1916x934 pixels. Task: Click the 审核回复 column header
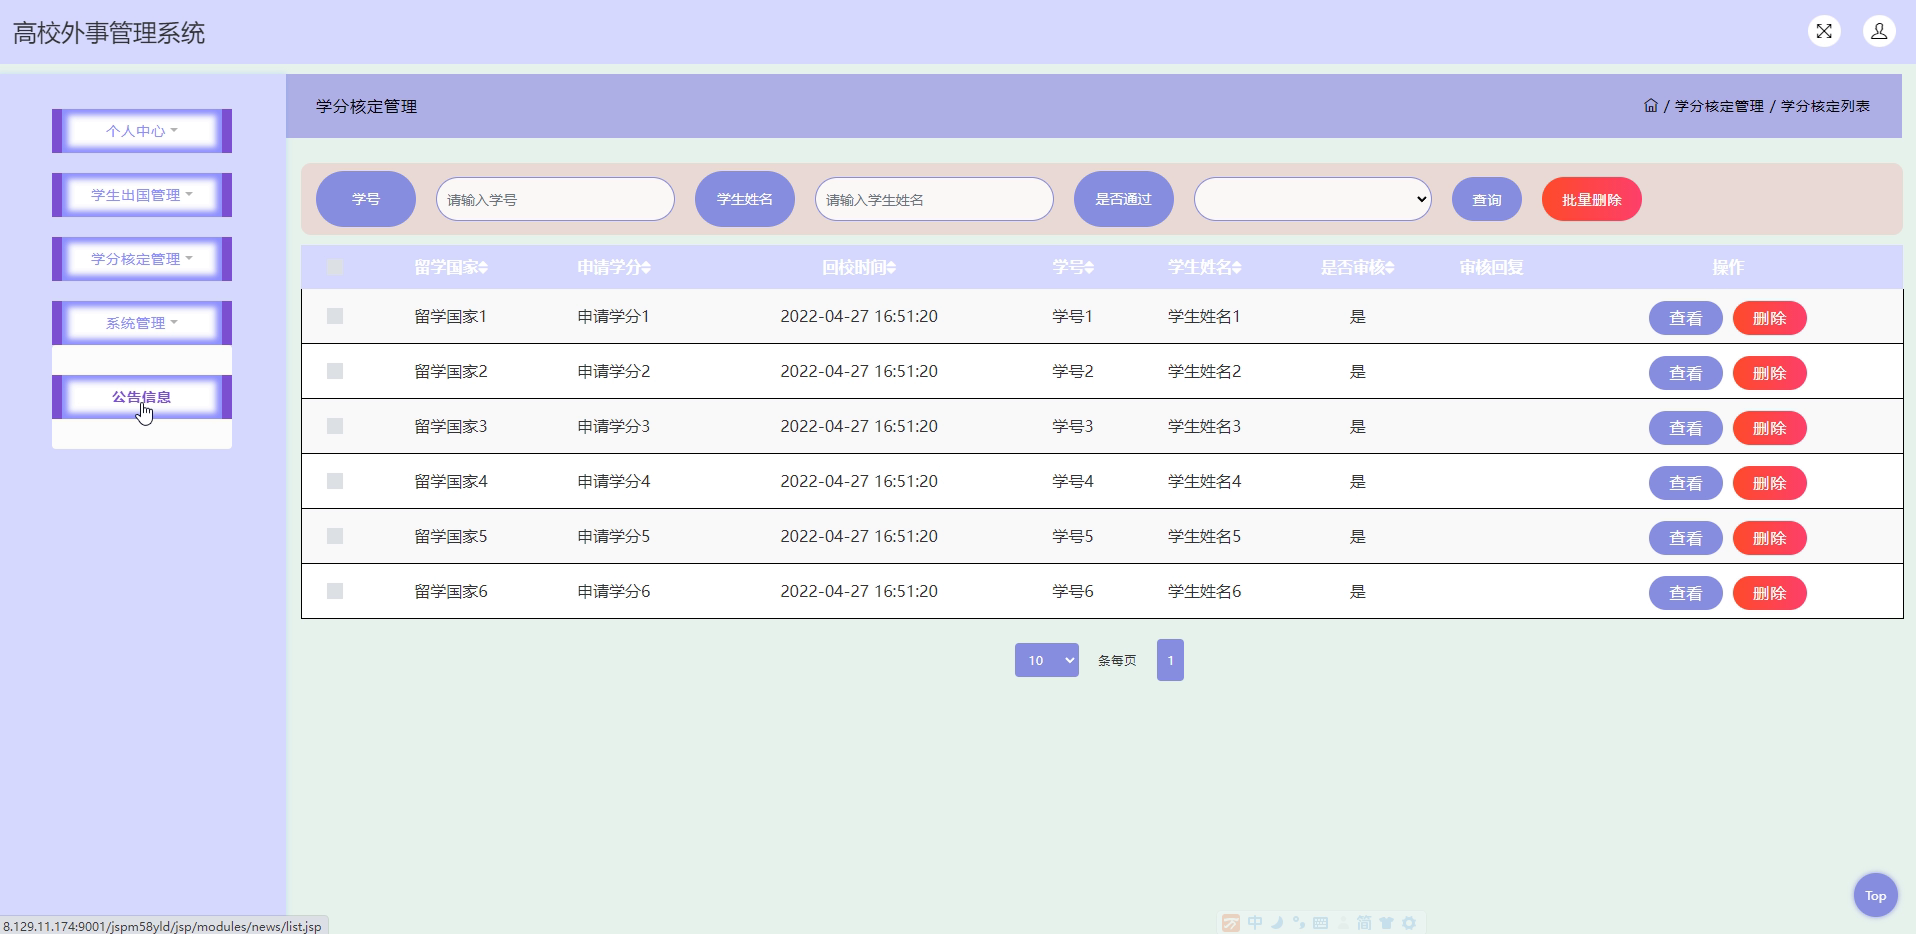coord(1491,267)
